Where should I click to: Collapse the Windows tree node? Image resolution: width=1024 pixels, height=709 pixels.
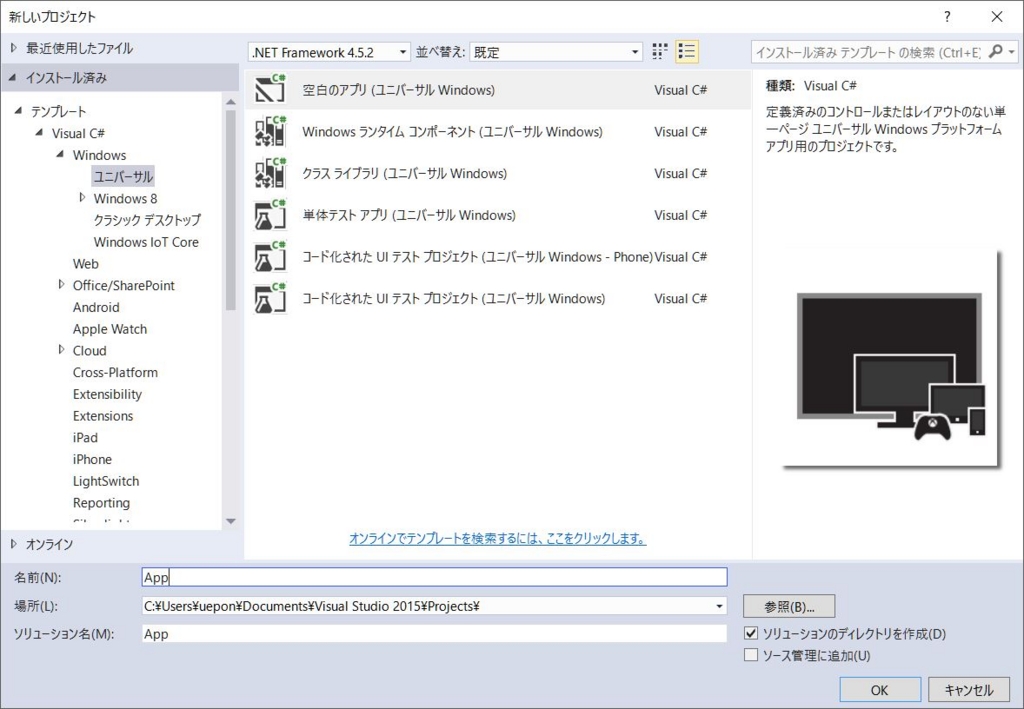click(60, 155)
